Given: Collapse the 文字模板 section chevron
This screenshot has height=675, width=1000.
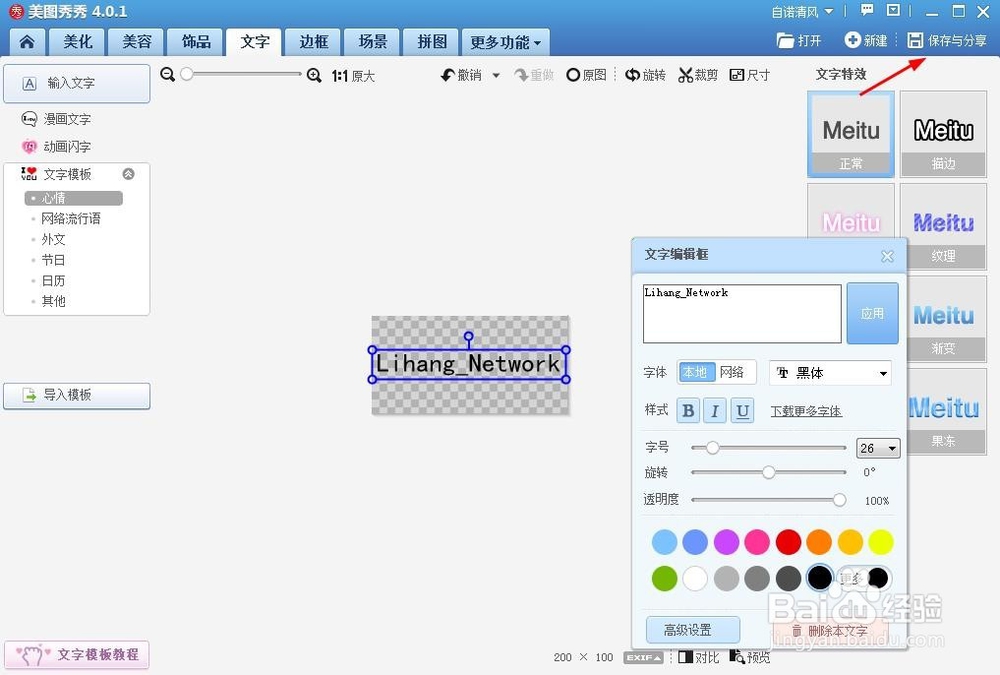Looking at the screenshot, I should point(128,174).
